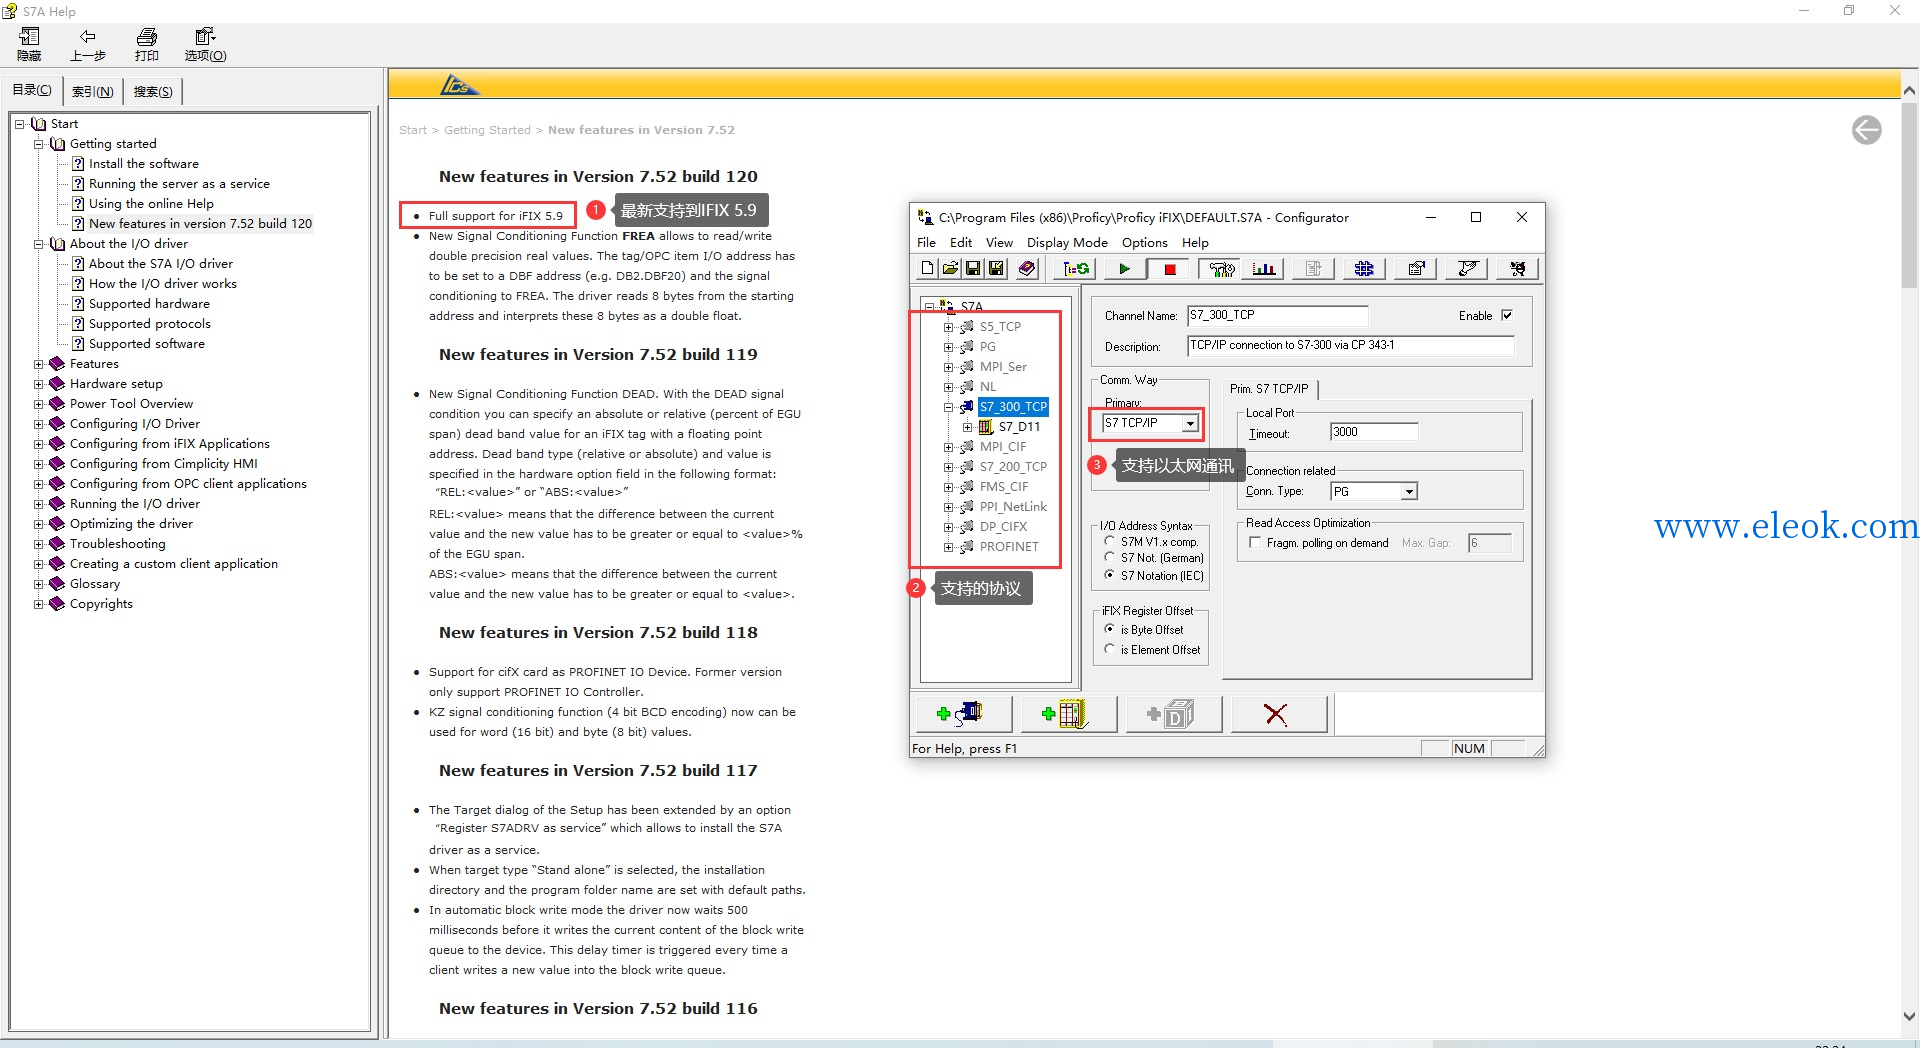Expand the Troubleshooting tree node
The width and height of the screenshot is (1920, 1048).
tap(39, 544)
